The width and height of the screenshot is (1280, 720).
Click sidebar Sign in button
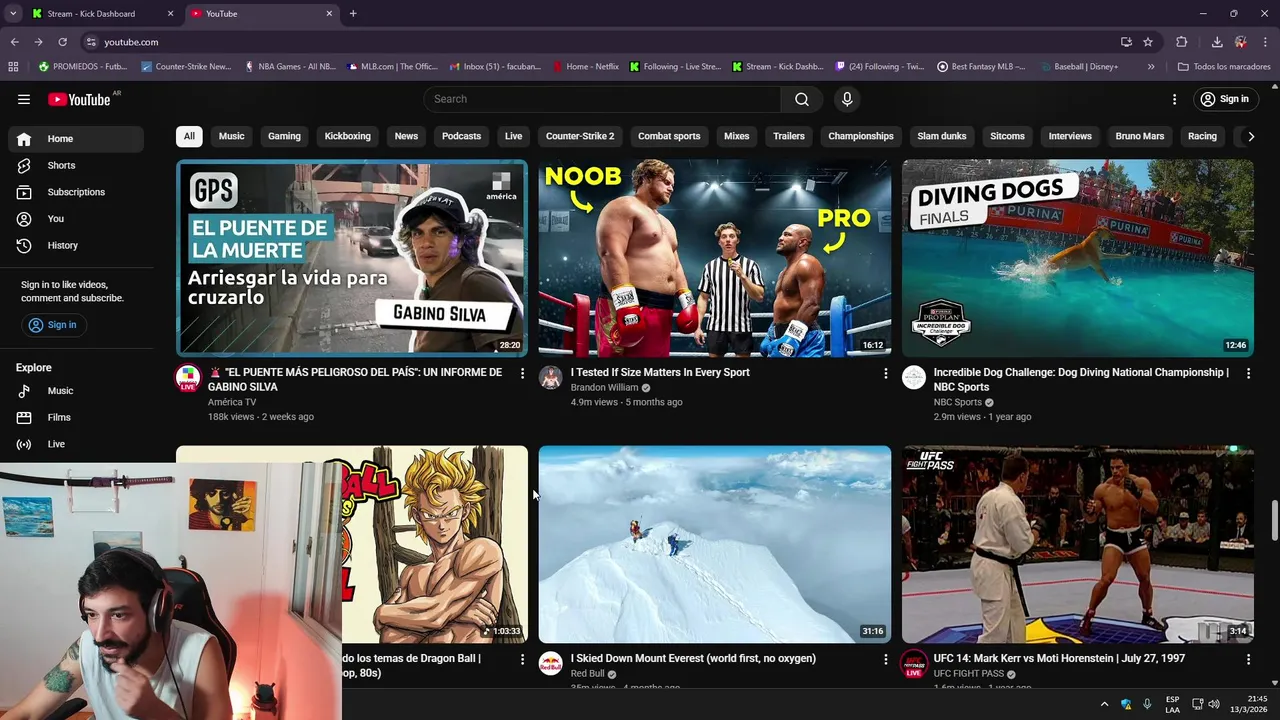tap(53, 325)
